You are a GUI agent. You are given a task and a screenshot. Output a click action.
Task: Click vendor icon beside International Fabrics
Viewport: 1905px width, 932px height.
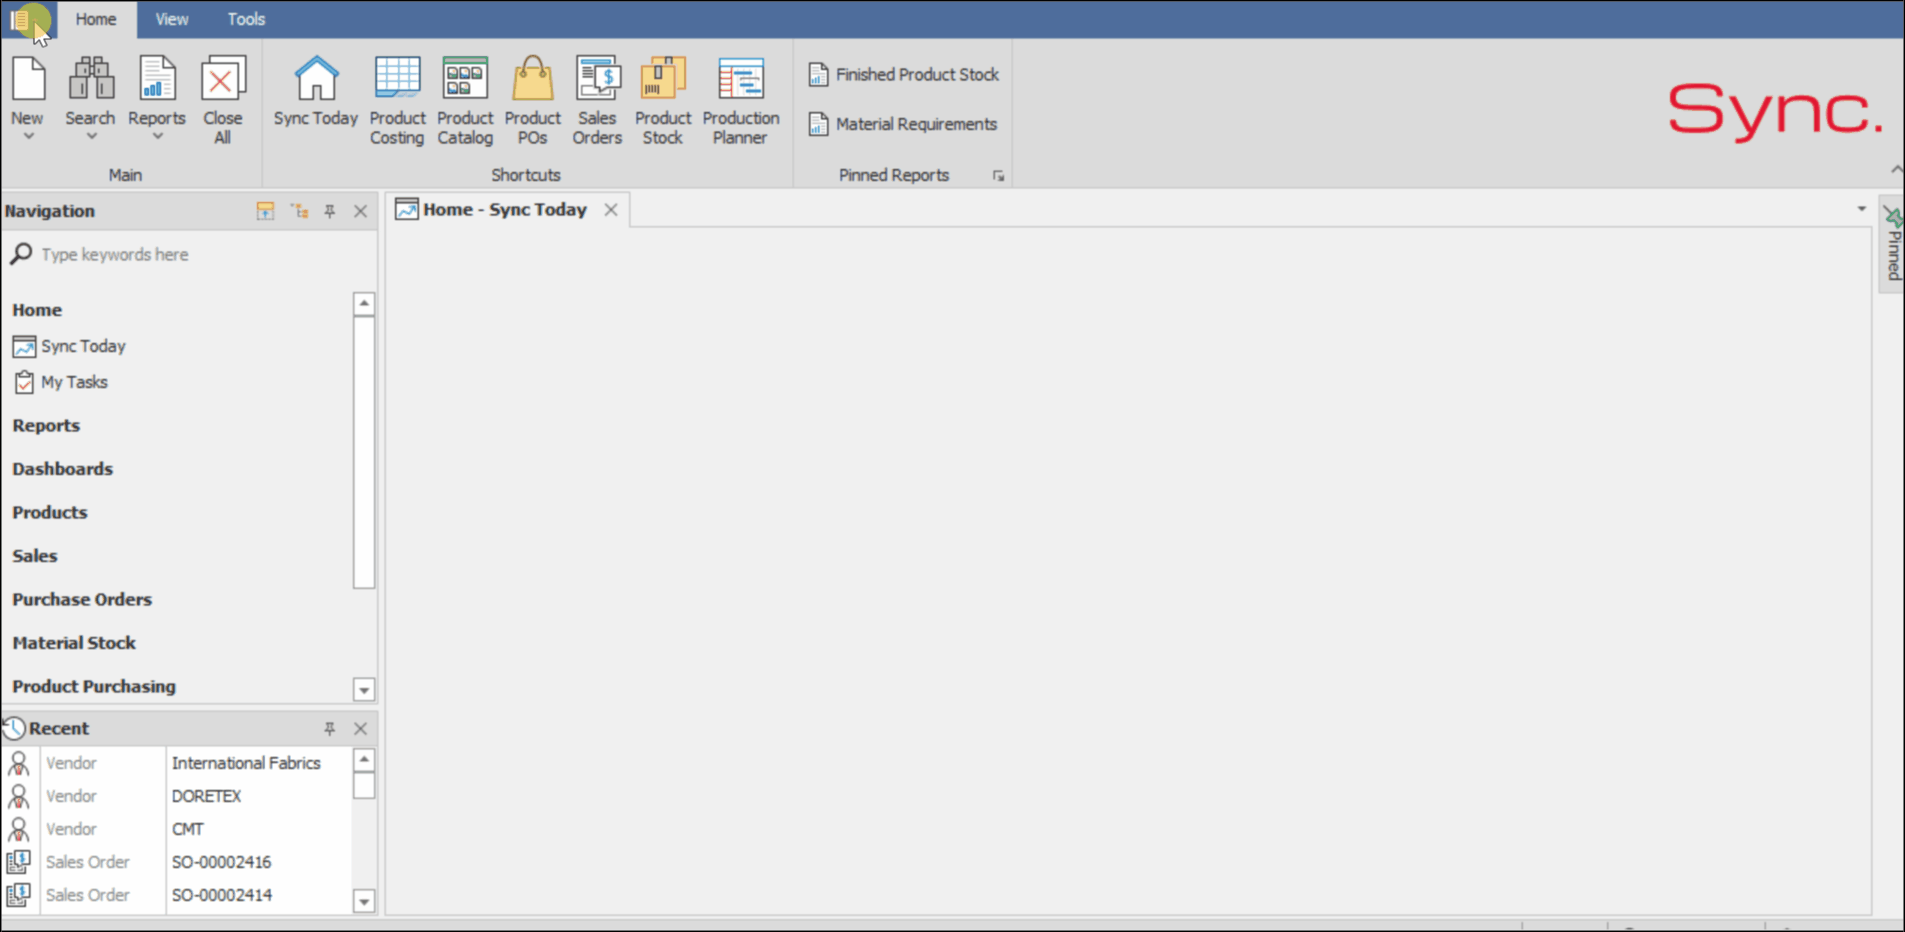tap(19, 763)
